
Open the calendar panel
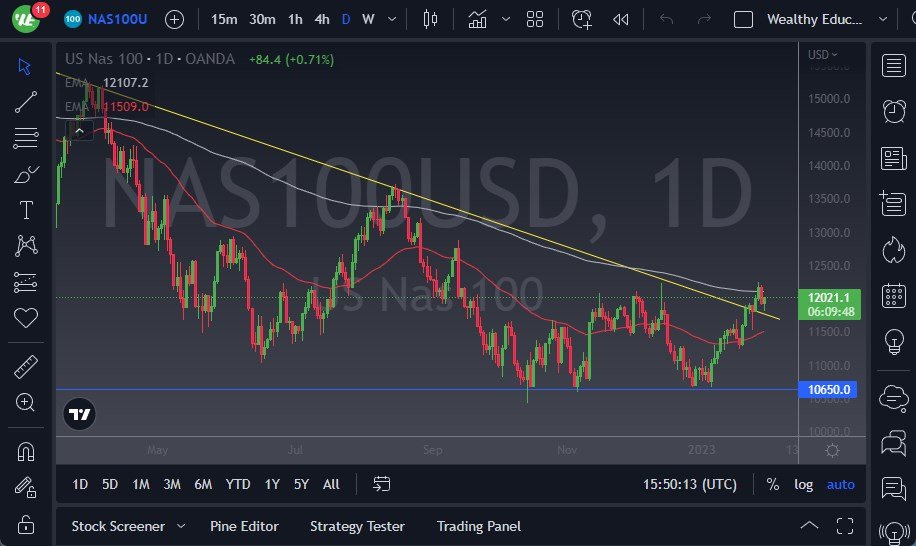click(x=894, y=295)
